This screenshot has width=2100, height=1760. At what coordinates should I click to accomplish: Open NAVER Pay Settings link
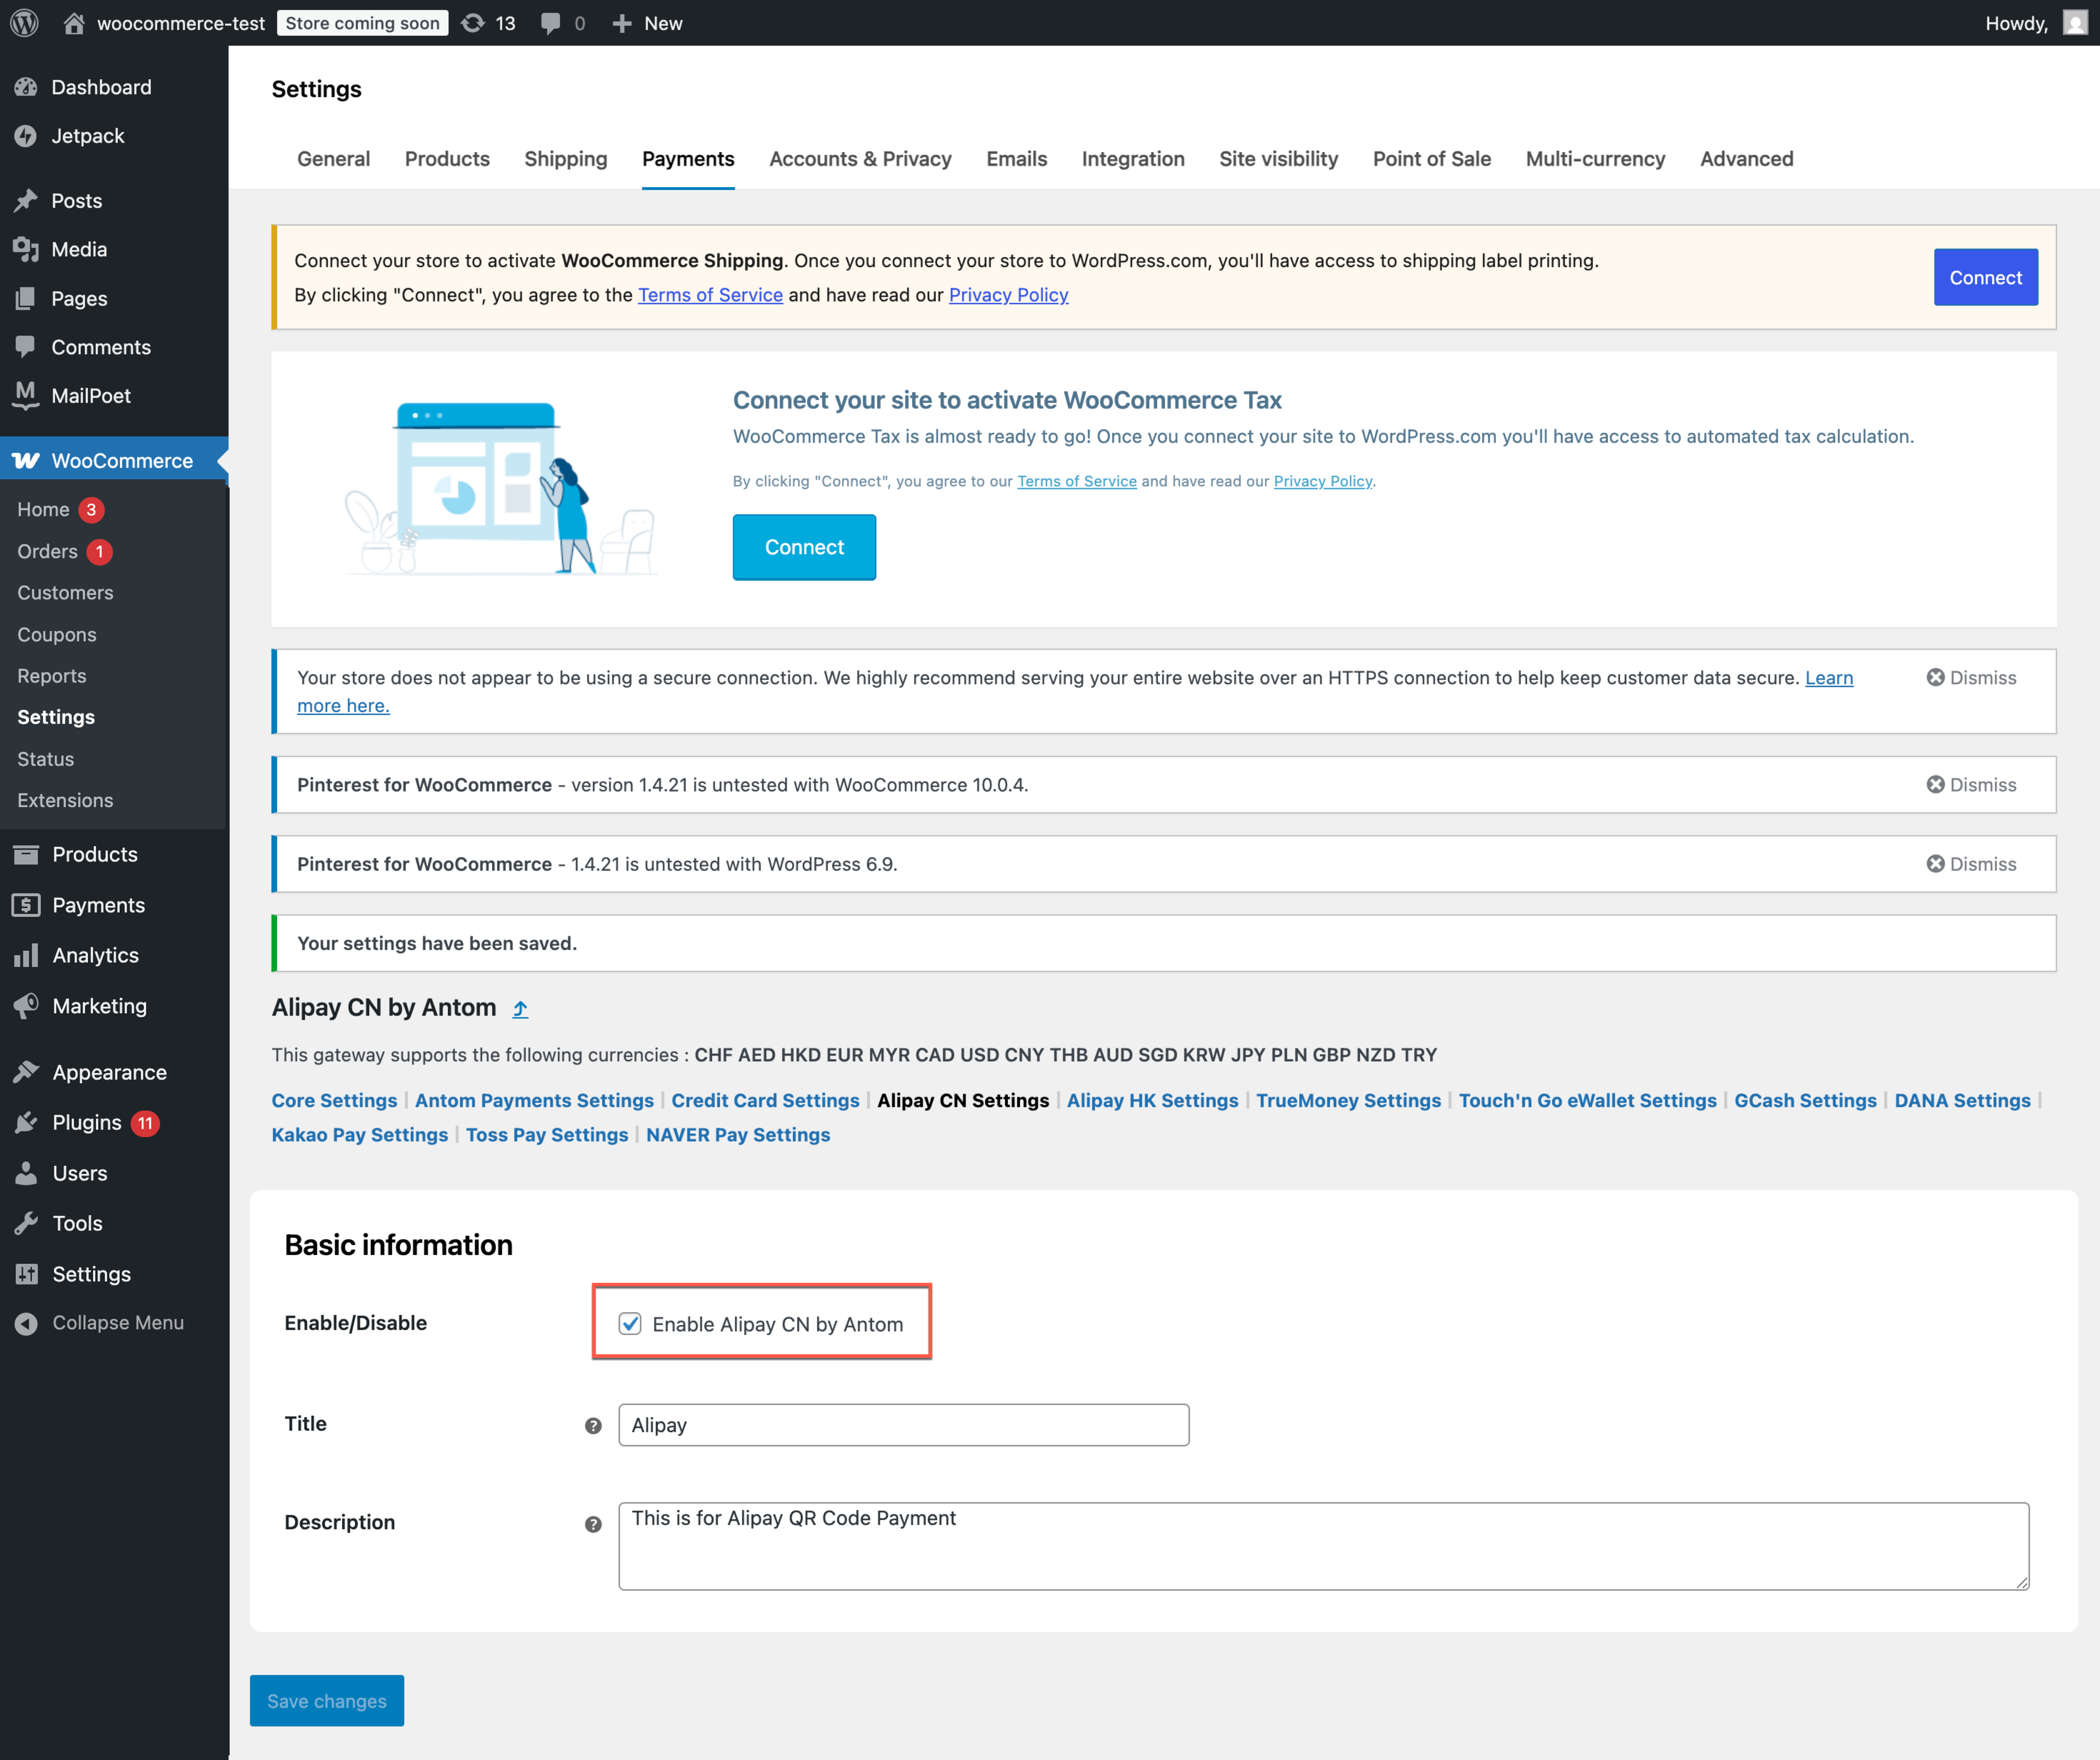[738, 1135]
